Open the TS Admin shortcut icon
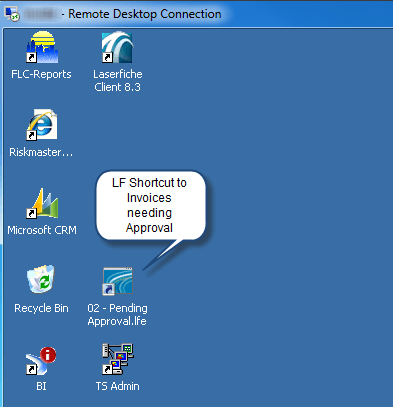 tap(117, 359)
